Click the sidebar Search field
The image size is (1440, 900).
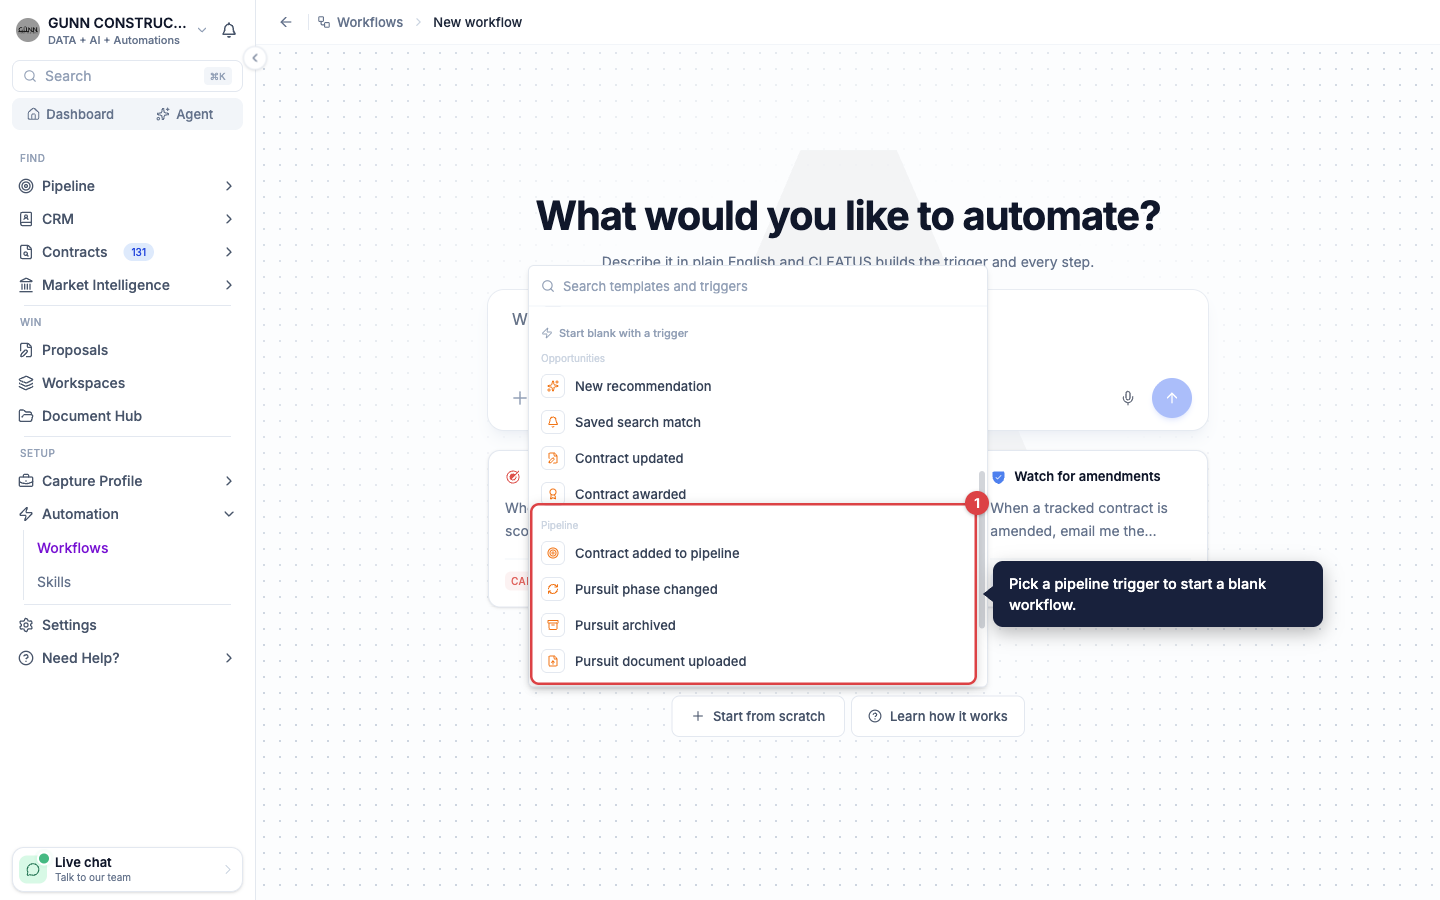pos(127,76)
